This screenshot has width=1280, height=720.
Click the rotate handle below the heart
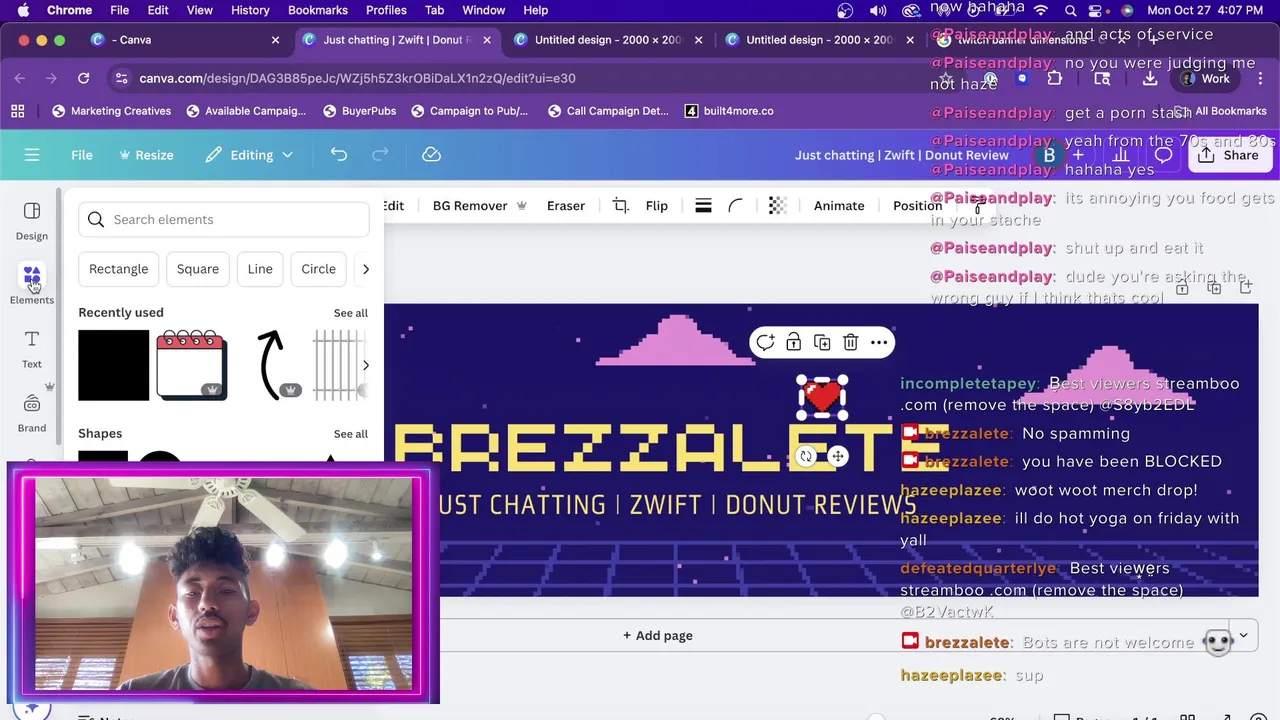tap(806, 457)
